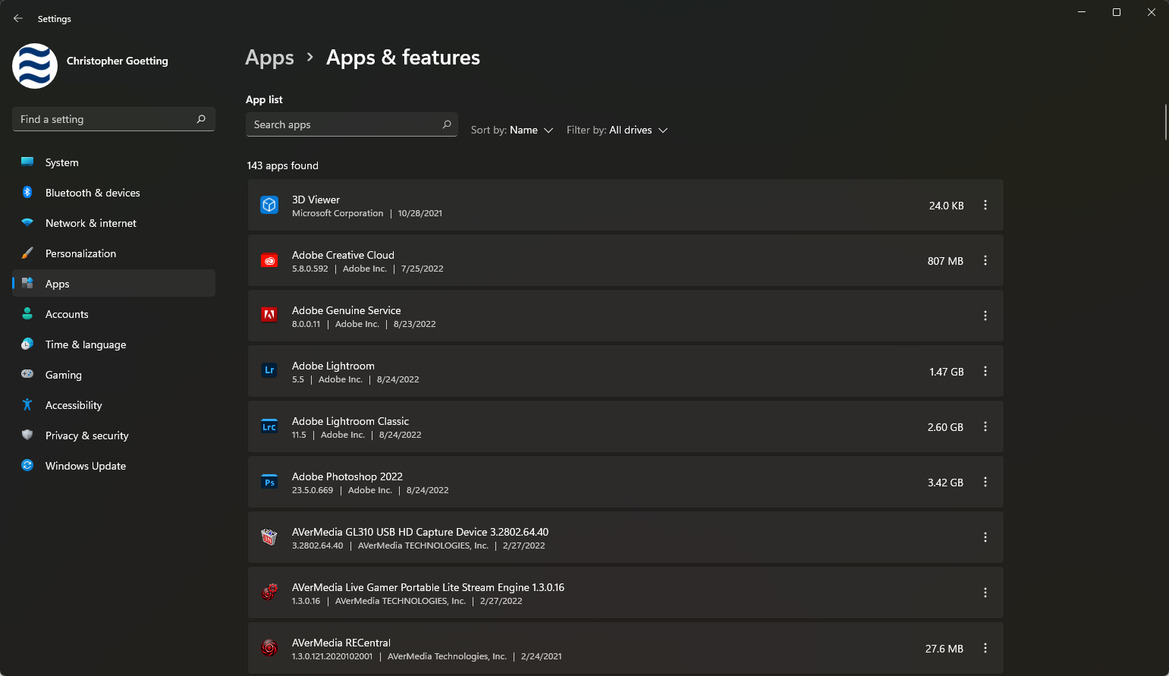Open Bluetooth & devices settings

tap(113, 193)
